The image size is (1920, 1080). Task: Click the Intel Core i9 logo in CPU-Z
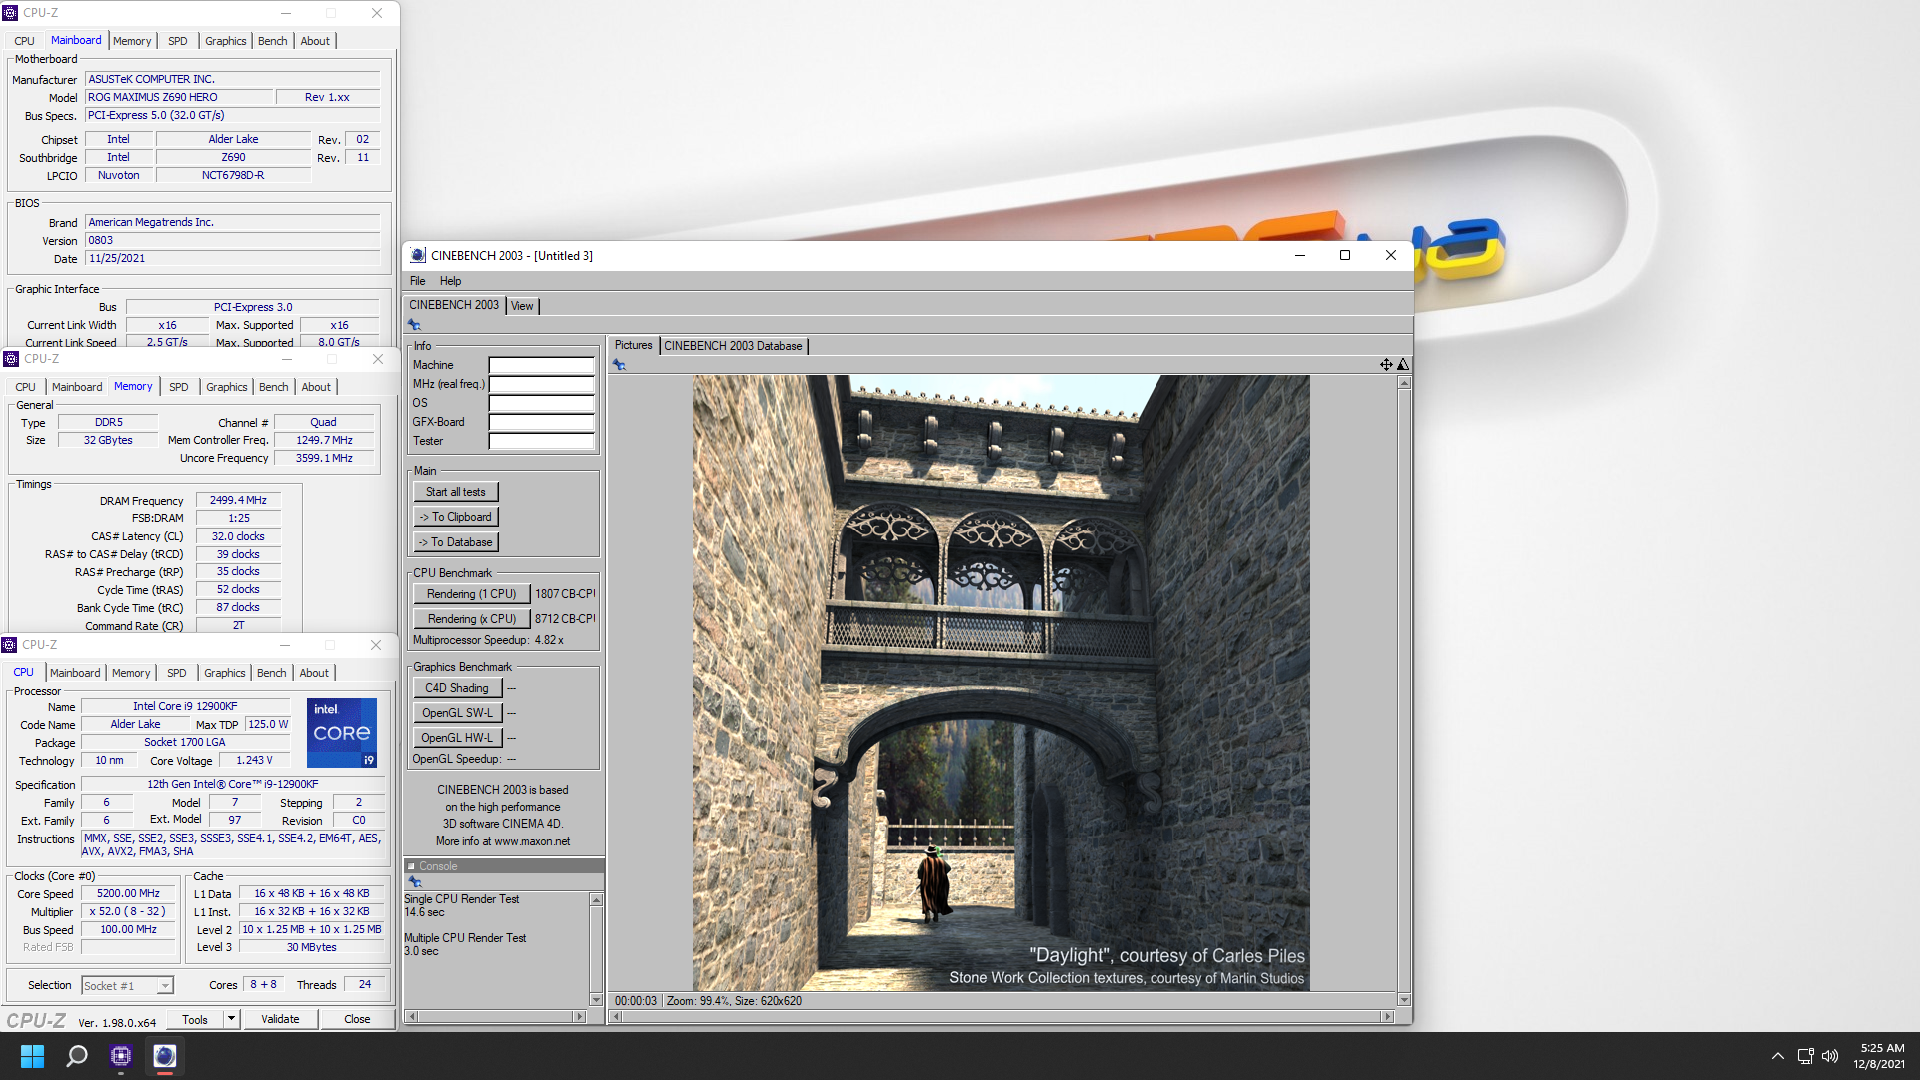coord(342,733)
